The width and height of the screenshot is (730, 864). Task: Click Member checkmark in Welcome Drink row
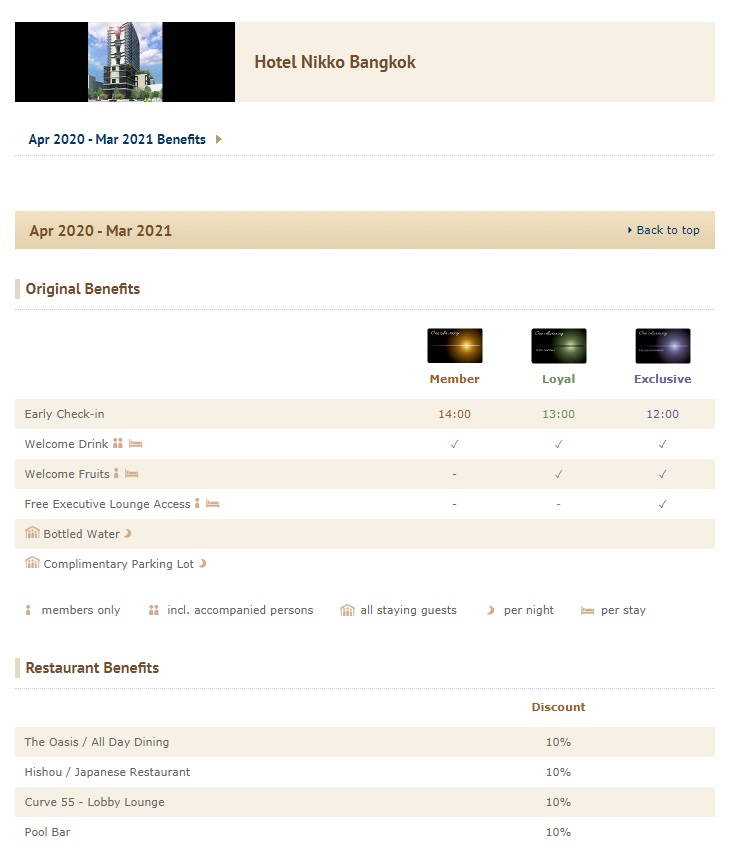(454, 444)
